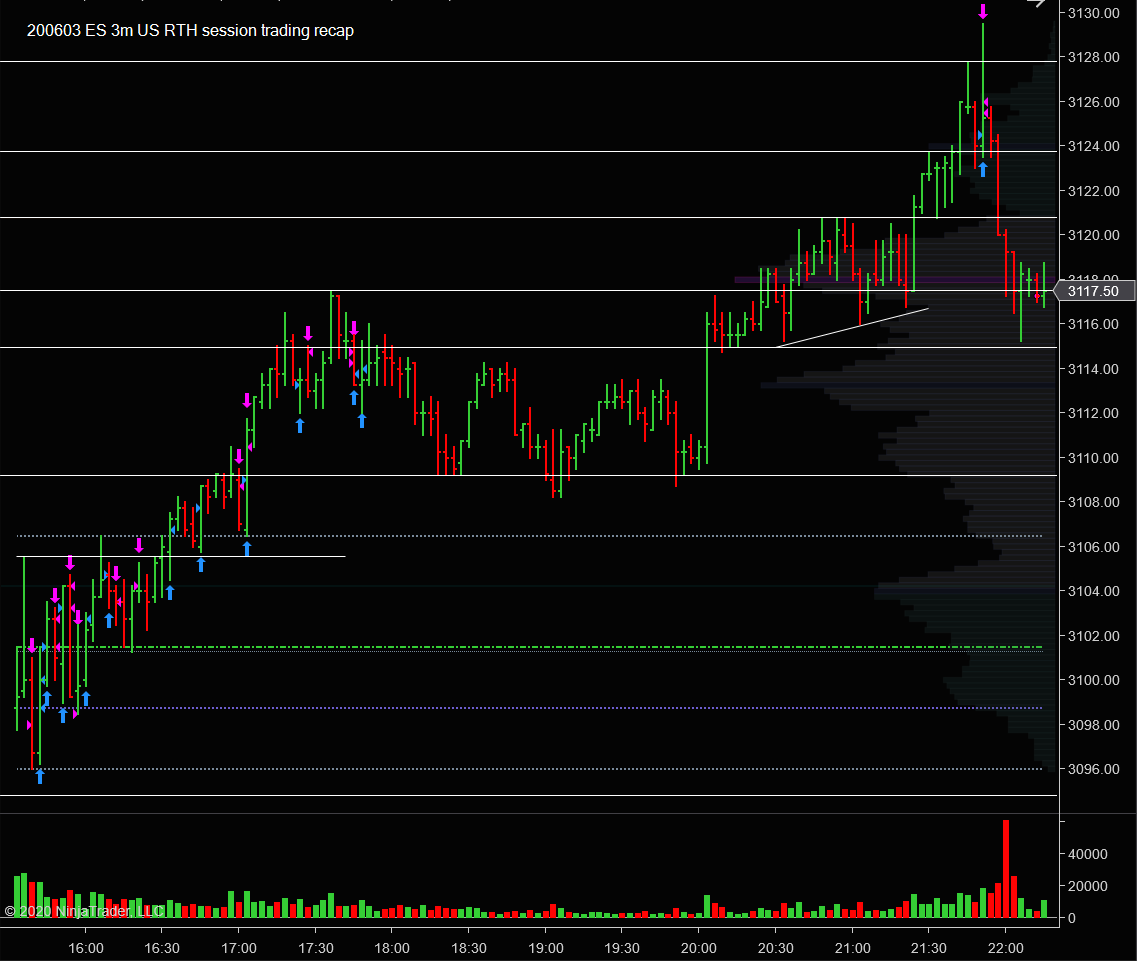Click the chart title '200603 ES 3m US RTH session trading recap'

coord(190,30)
